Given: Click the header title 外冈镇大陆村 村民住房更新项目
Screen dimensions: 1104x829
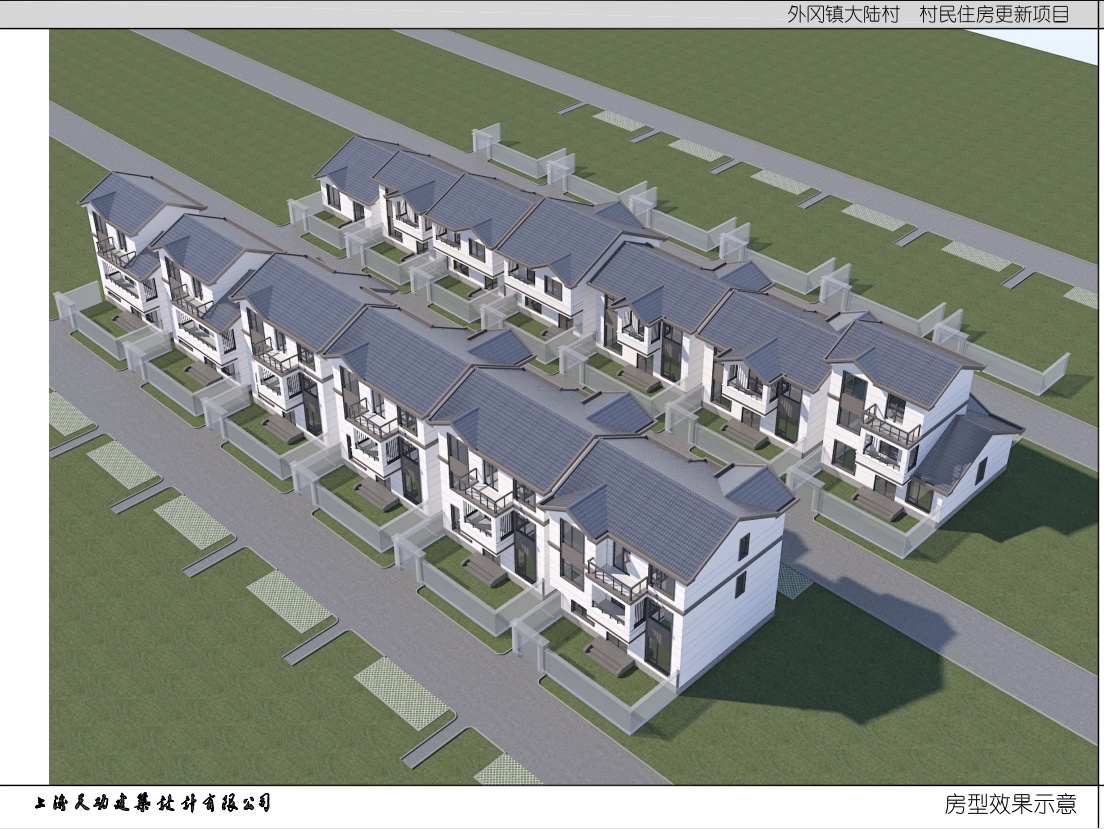Looking at the screenshot, I should pos(928,14).
